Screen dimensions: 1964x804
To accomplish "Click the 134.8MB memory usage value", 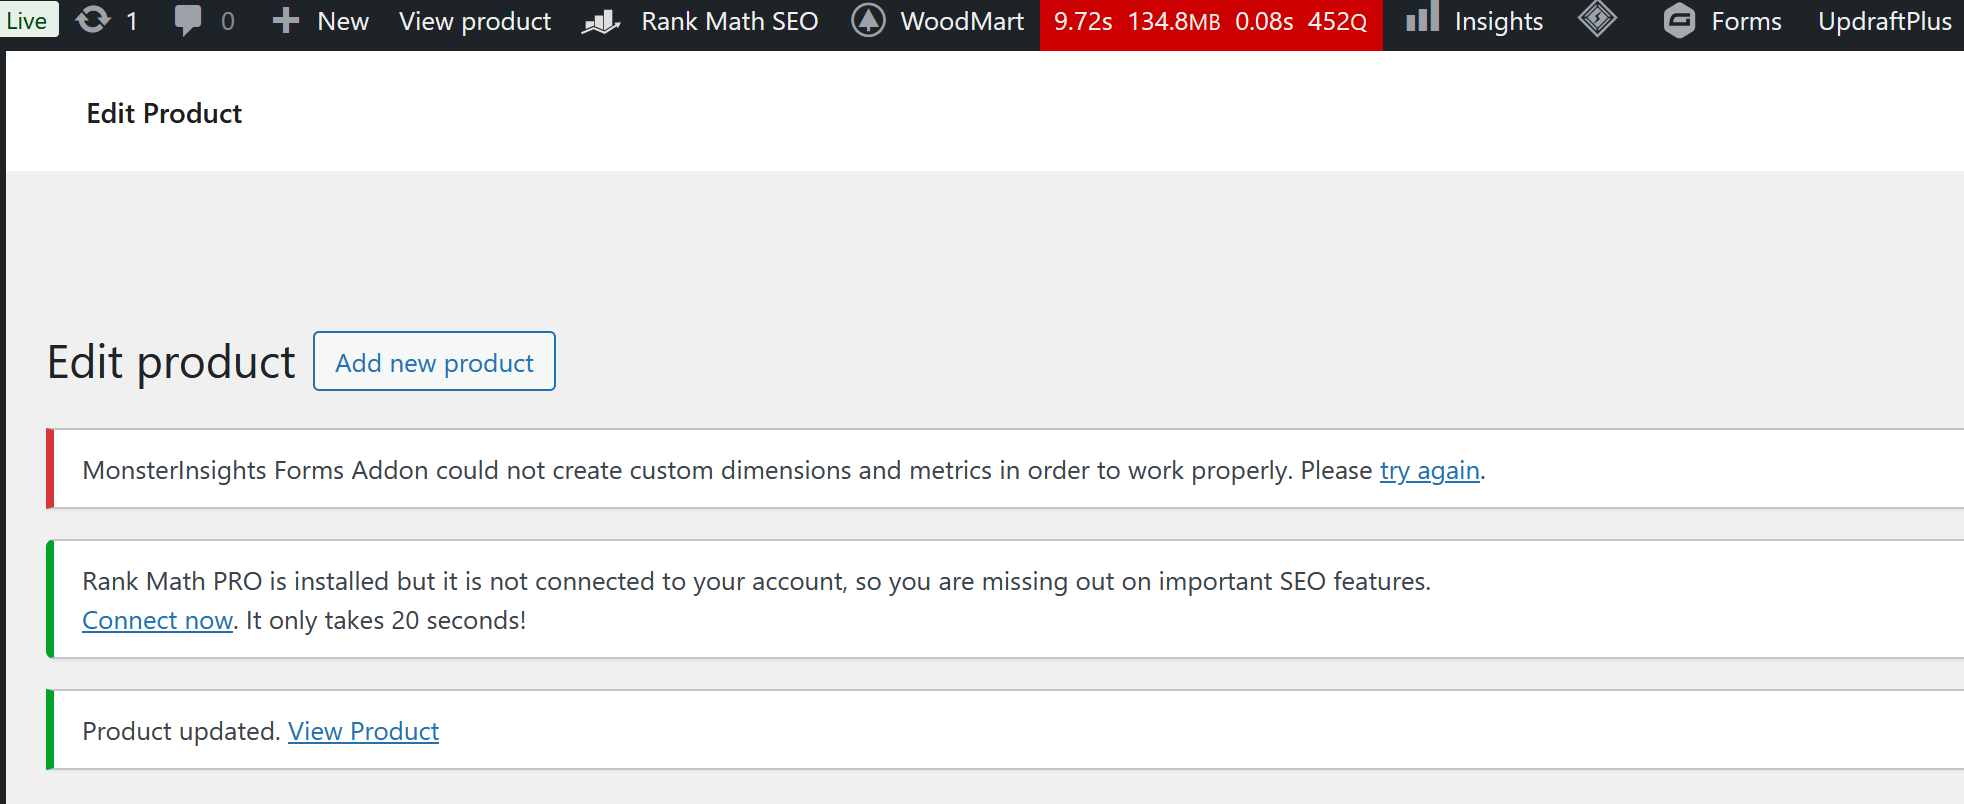I will (x=1174, y=21).
